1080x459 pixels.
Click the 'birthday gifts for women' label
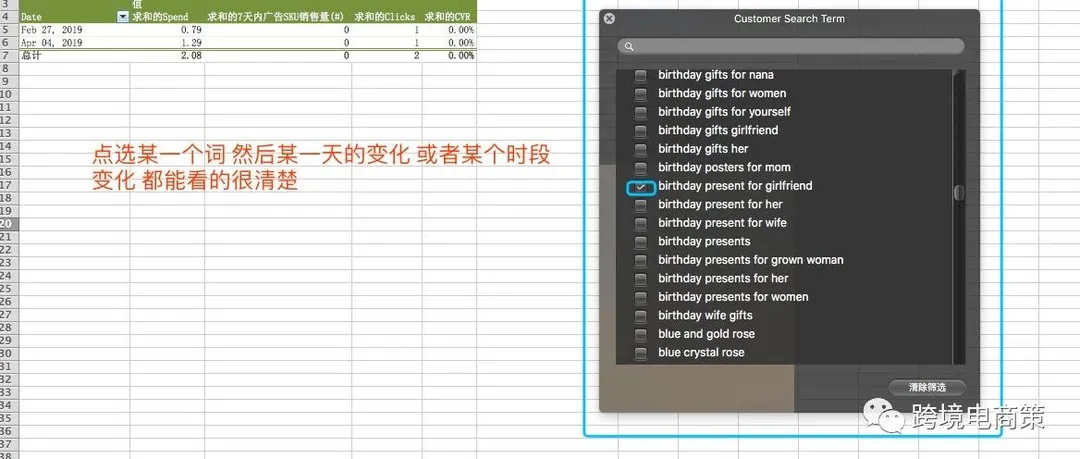(x=722, y=94)
